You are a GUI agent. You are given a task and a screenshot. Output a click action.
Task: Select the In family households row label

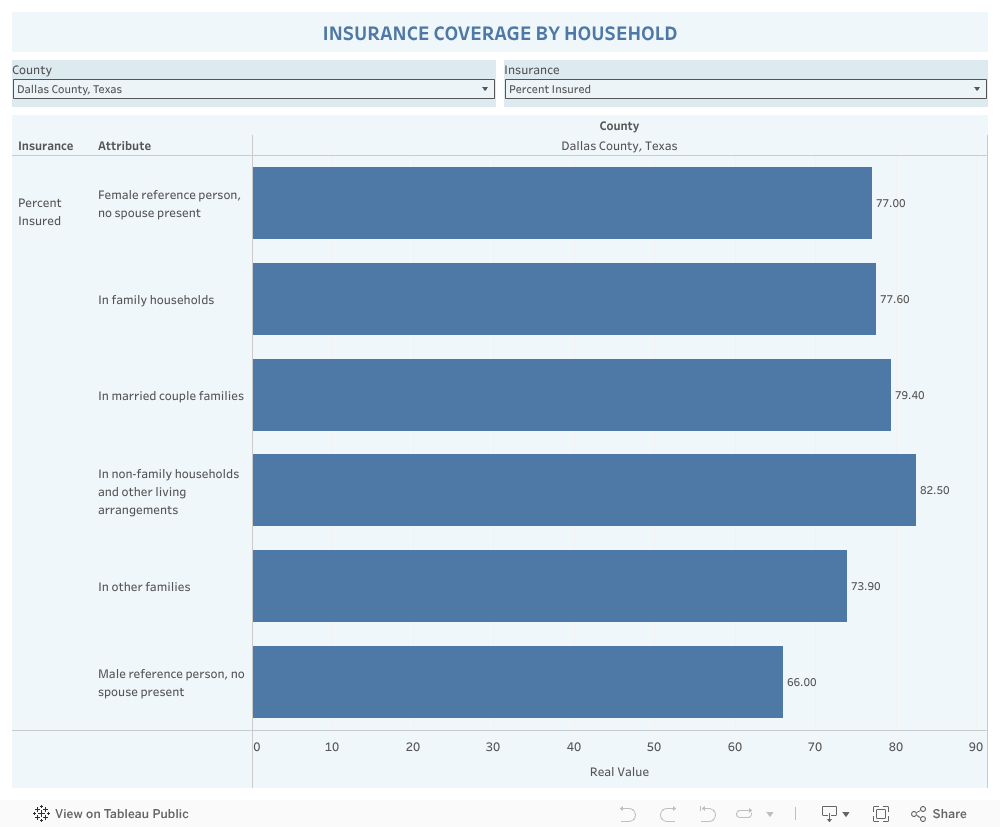pyautogui.click(x=156, y=300)
